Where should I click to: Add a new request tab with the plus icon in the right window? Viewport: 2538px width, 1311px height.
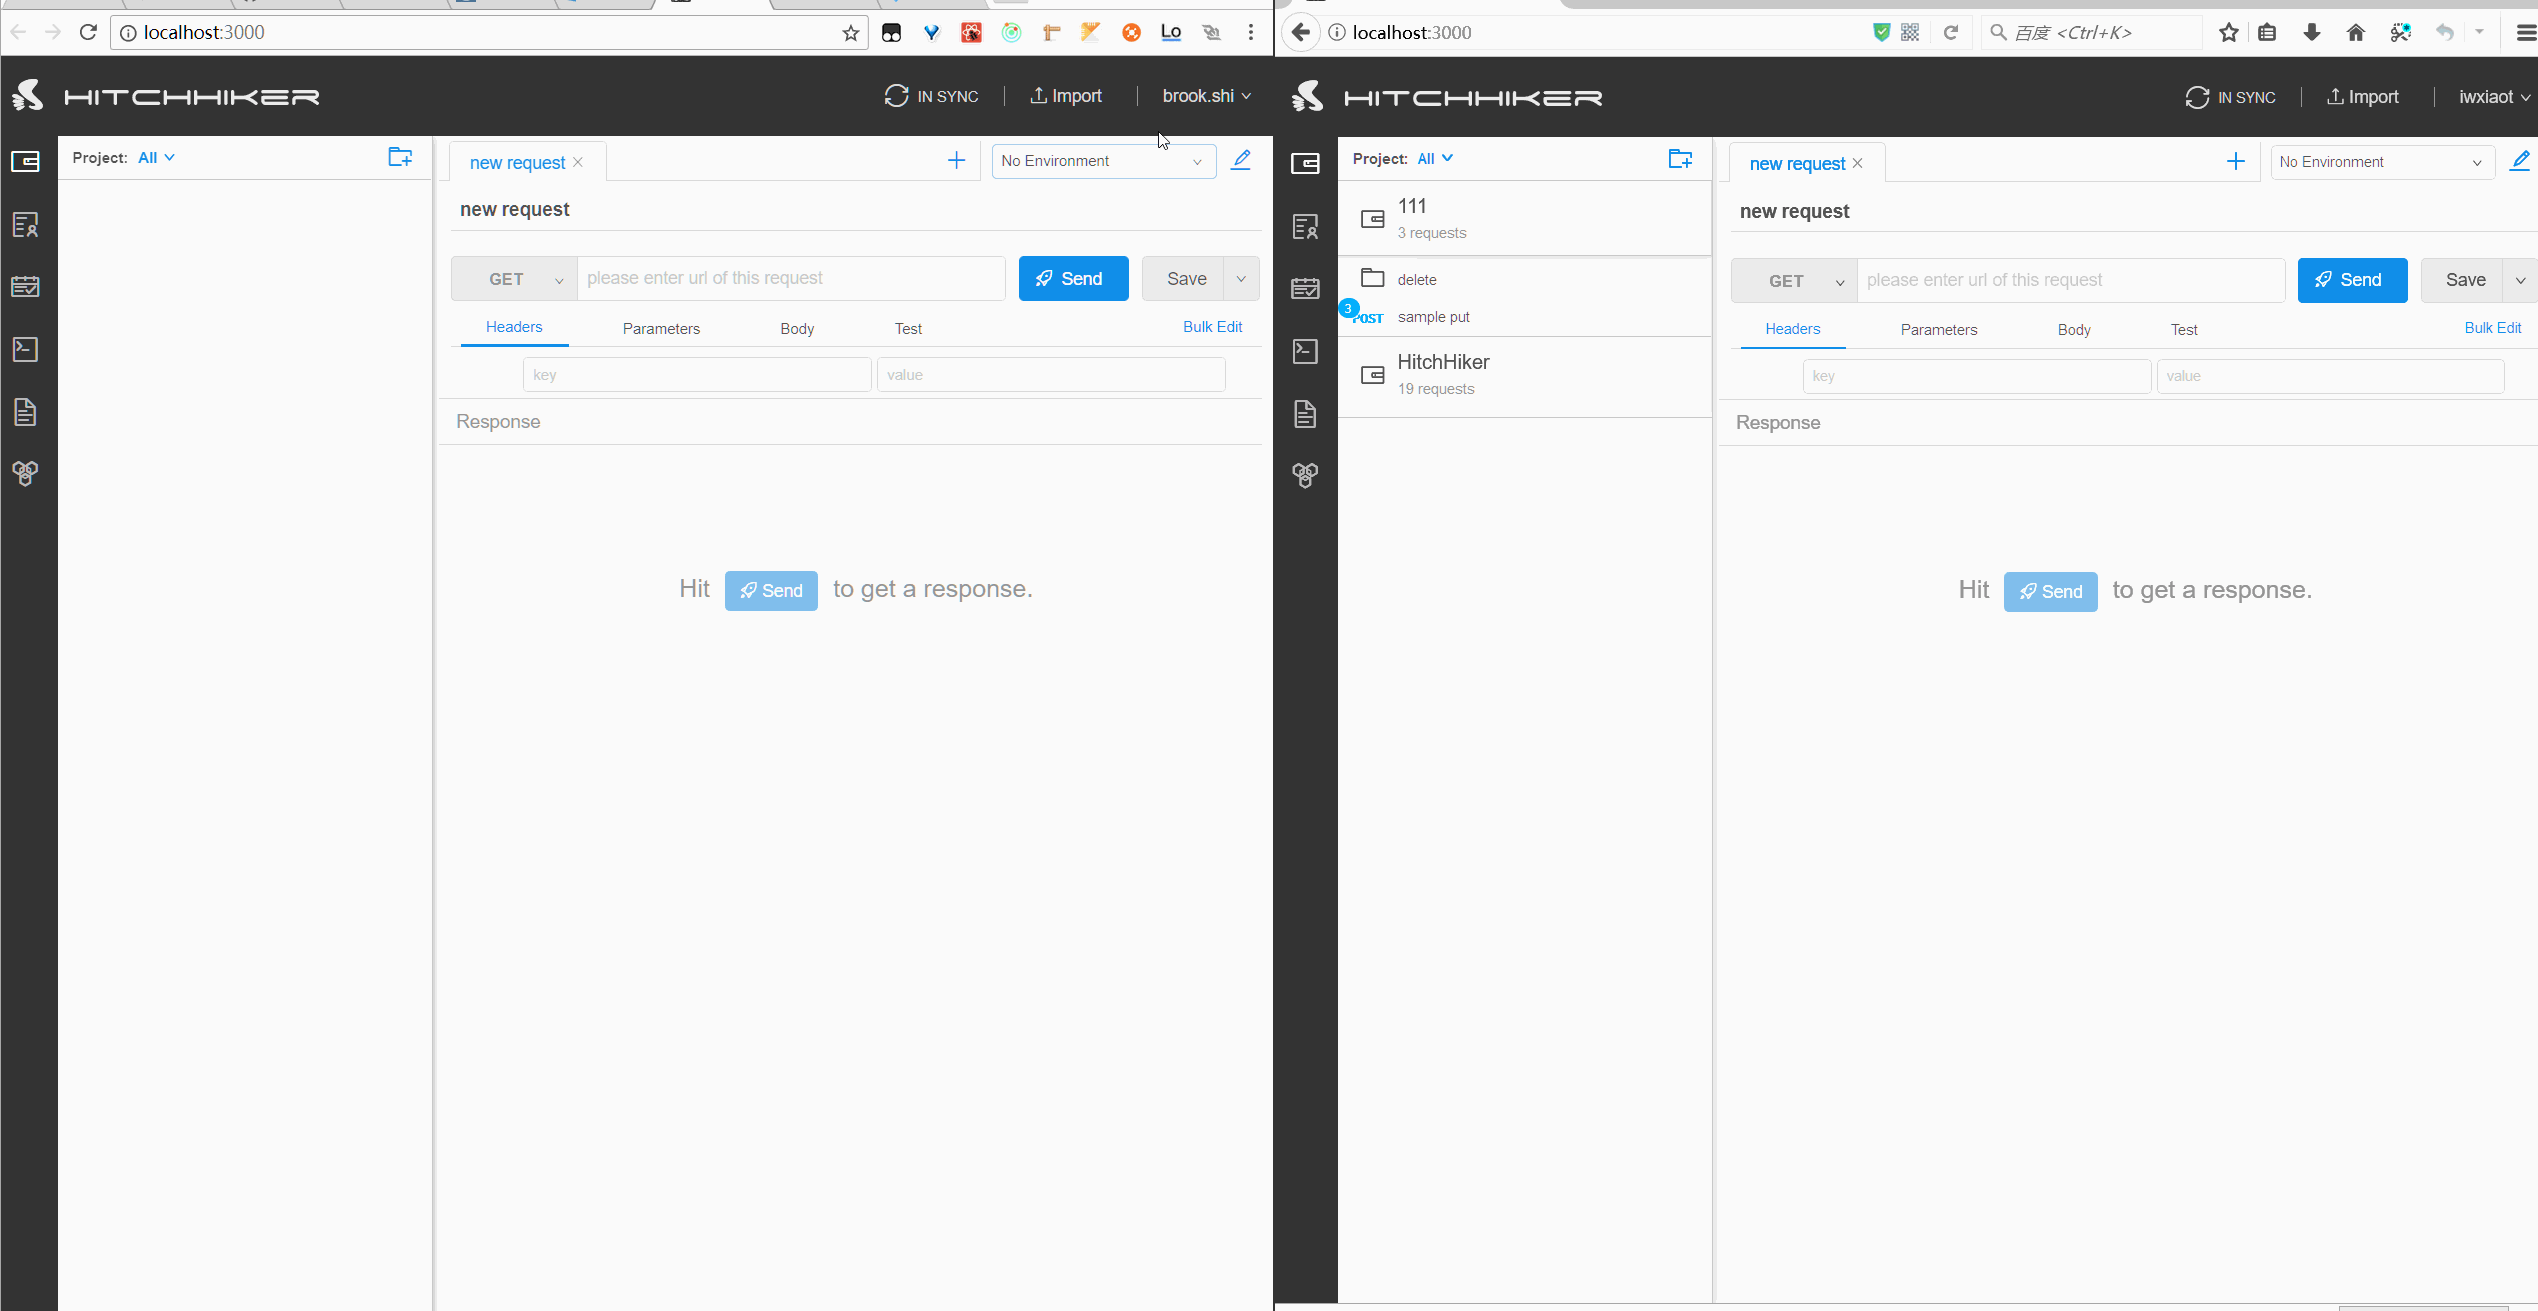(x=2236, y=162)
